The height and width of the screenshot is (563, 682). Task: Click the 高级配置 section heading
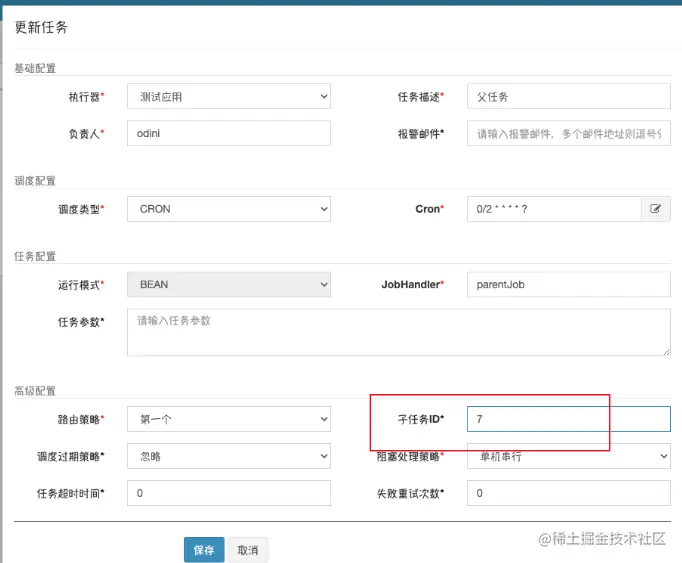point(35,391)
